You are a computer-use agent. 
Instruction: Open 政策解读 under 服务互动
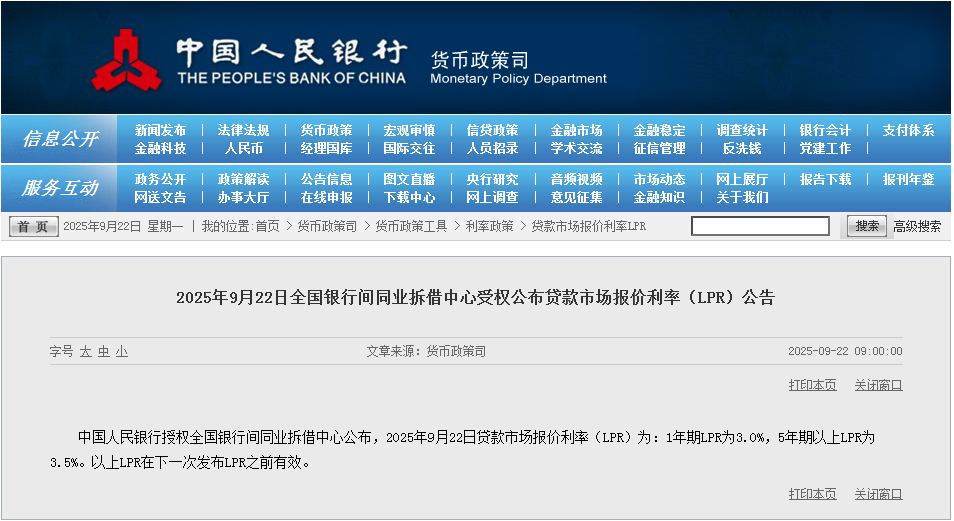243,180
